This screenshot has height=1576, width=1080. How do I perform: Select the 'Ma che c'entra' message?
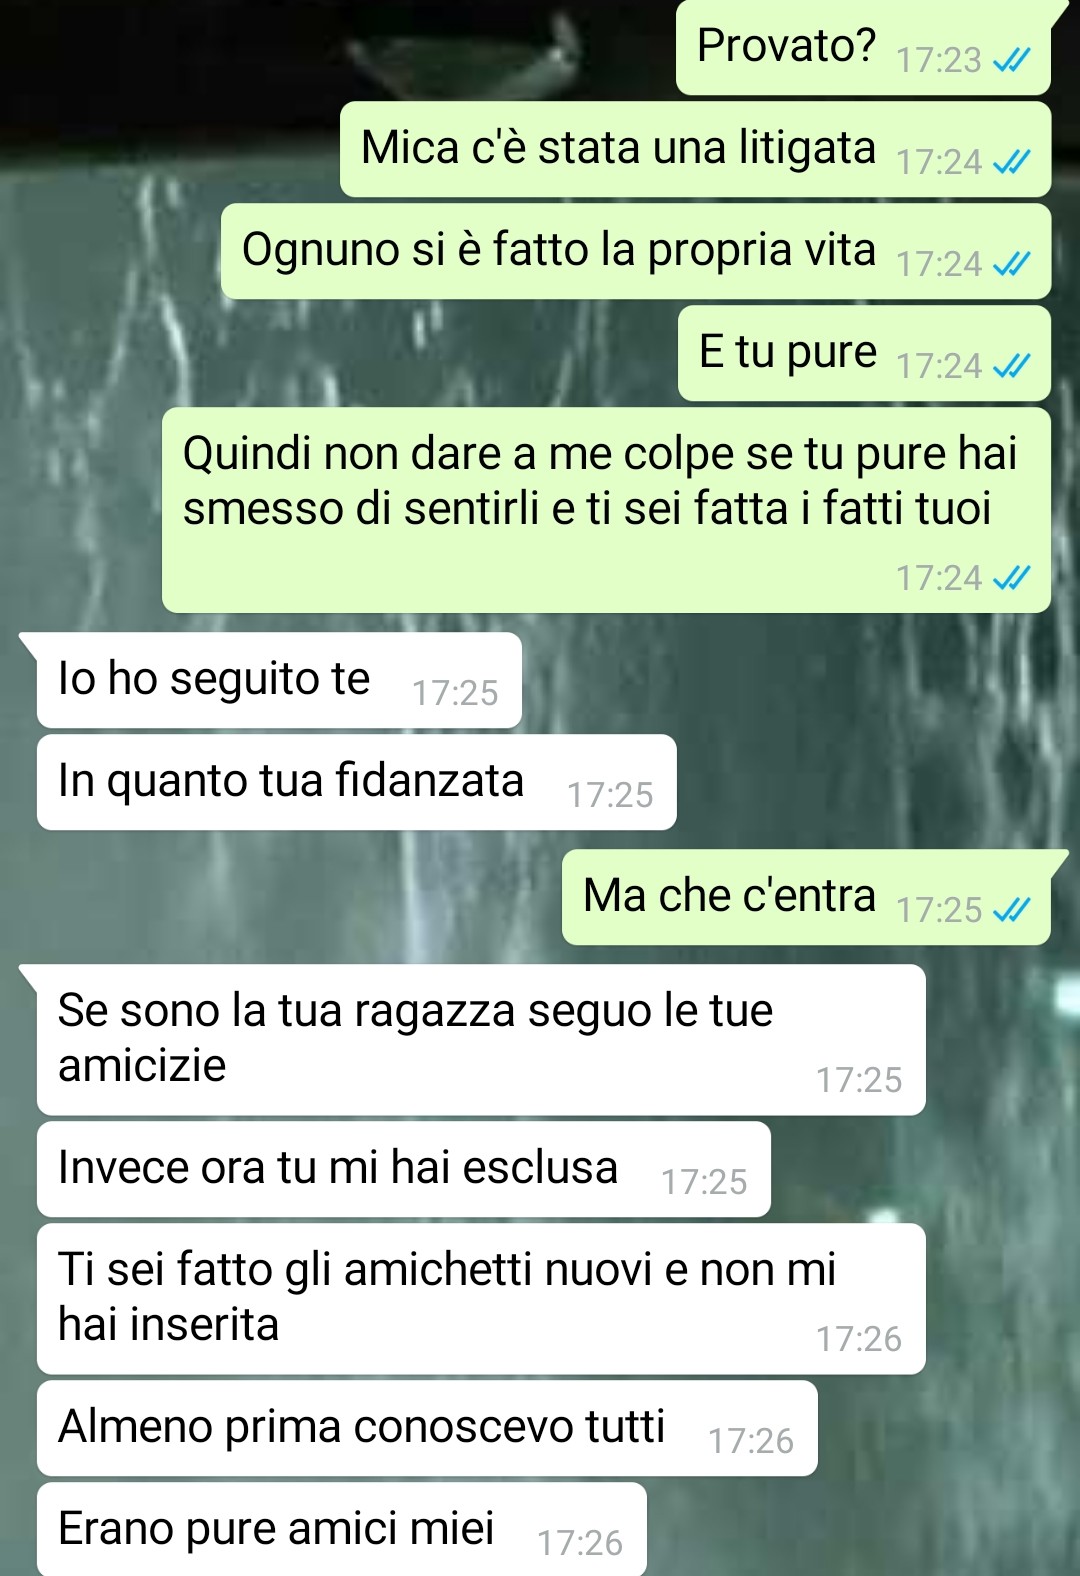point(806,897)
